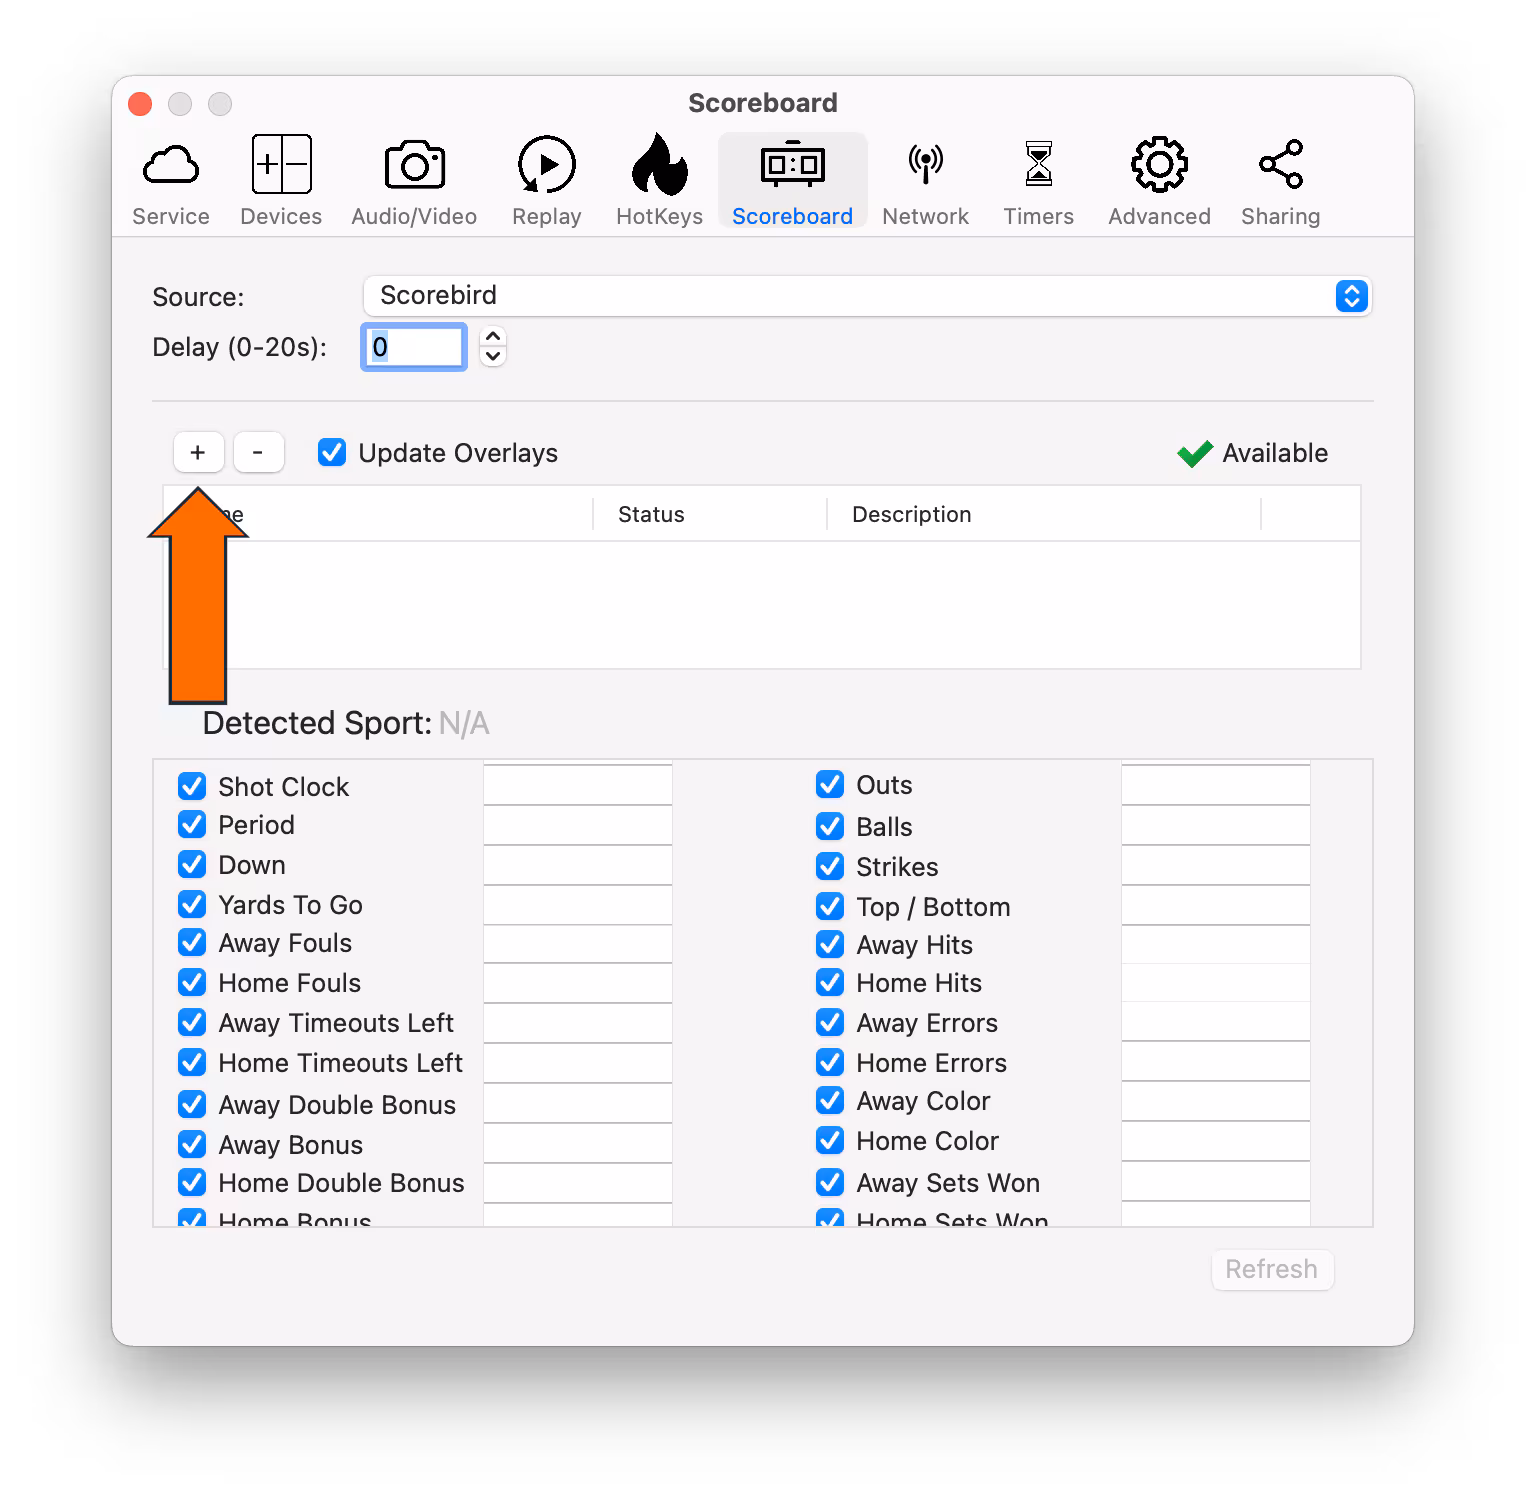Click the Shot Clock value field
The image size is (1526, 1494).
(578, 785)
